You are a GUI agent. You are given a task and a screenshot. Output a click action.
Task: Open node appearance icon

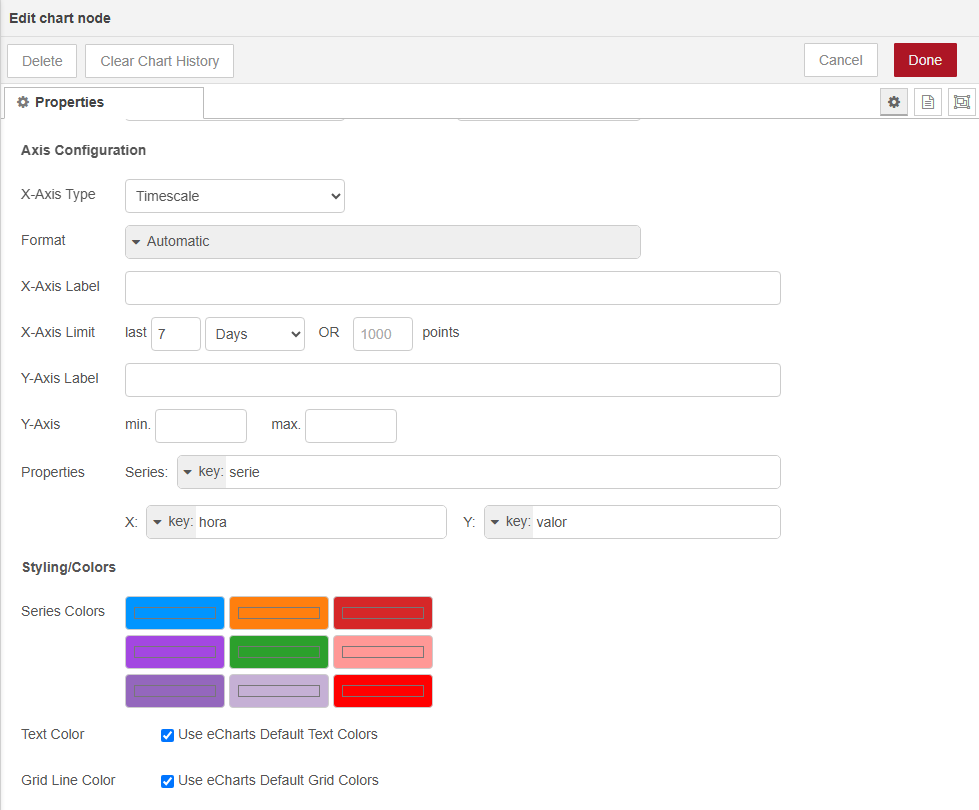[962, 102]
